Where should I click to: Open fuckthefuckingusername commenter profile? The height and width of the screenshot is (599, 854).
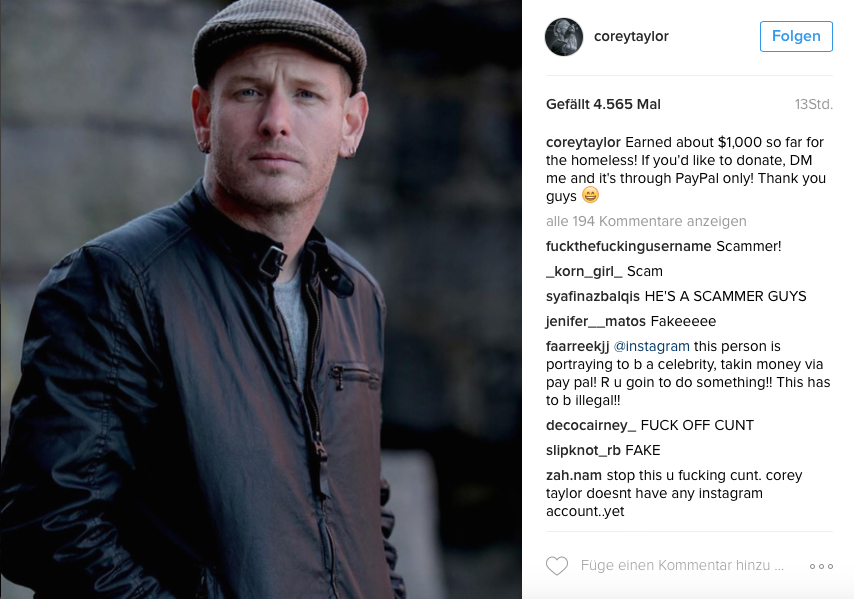[629, 247]
